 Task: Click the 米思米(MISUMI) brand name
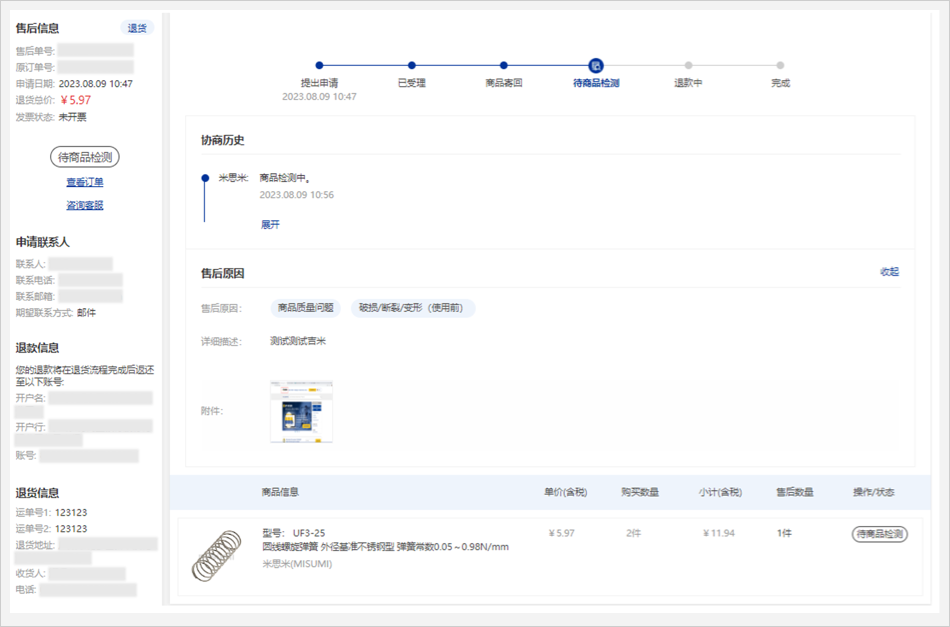296,564
